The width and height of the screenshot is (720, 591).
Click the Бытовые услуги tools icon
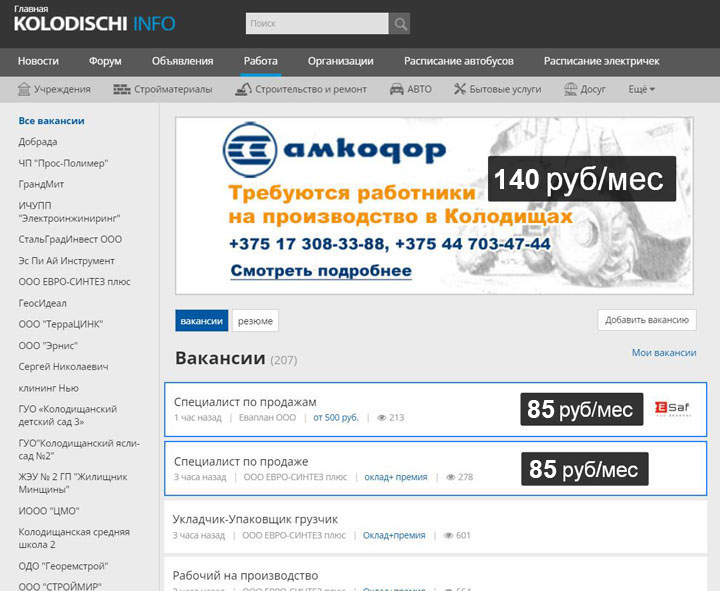coord(460,89)
